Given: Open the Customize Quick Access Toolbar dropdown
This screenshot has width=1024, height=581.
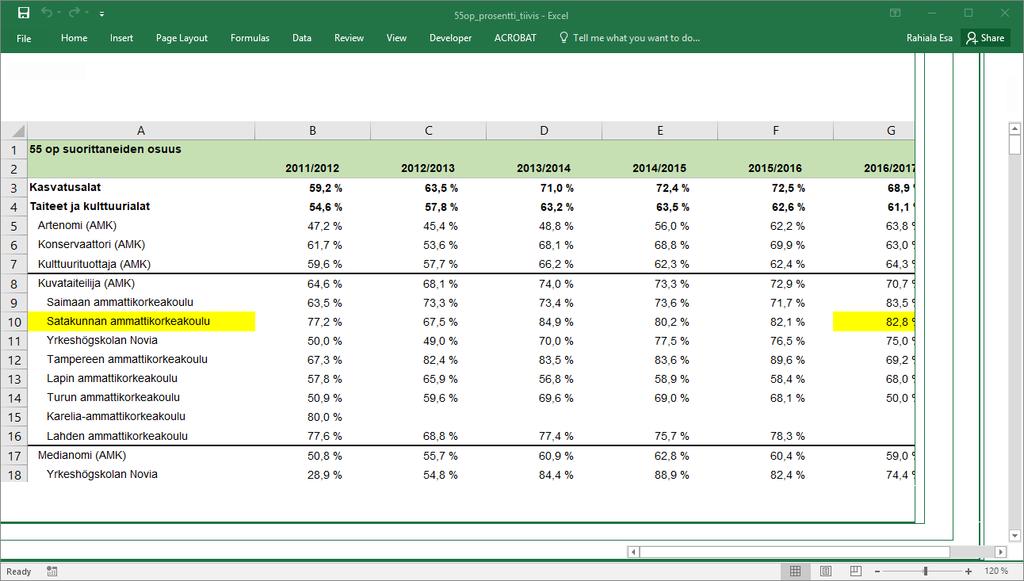Looking at the screenshot, I should 102,14.
